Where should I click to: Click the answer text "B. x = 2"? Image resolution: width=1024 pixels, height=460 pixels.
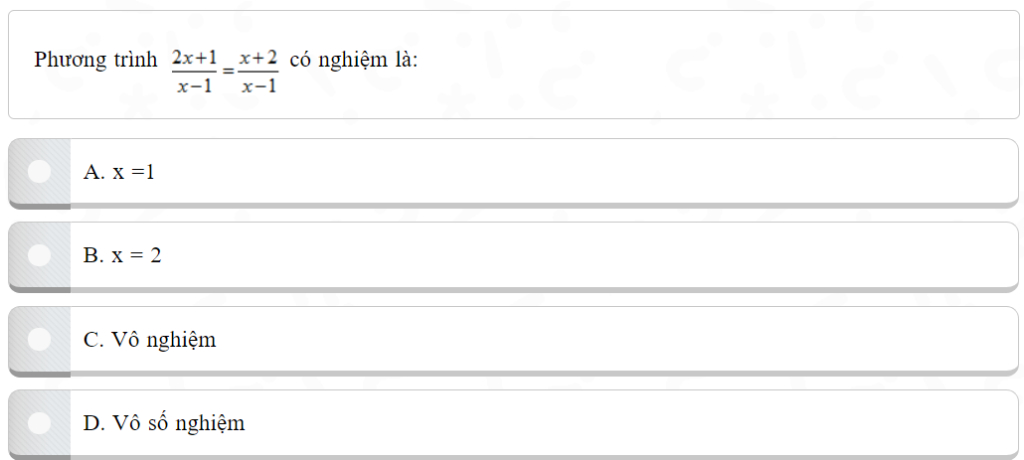click(x=122, y=255)
